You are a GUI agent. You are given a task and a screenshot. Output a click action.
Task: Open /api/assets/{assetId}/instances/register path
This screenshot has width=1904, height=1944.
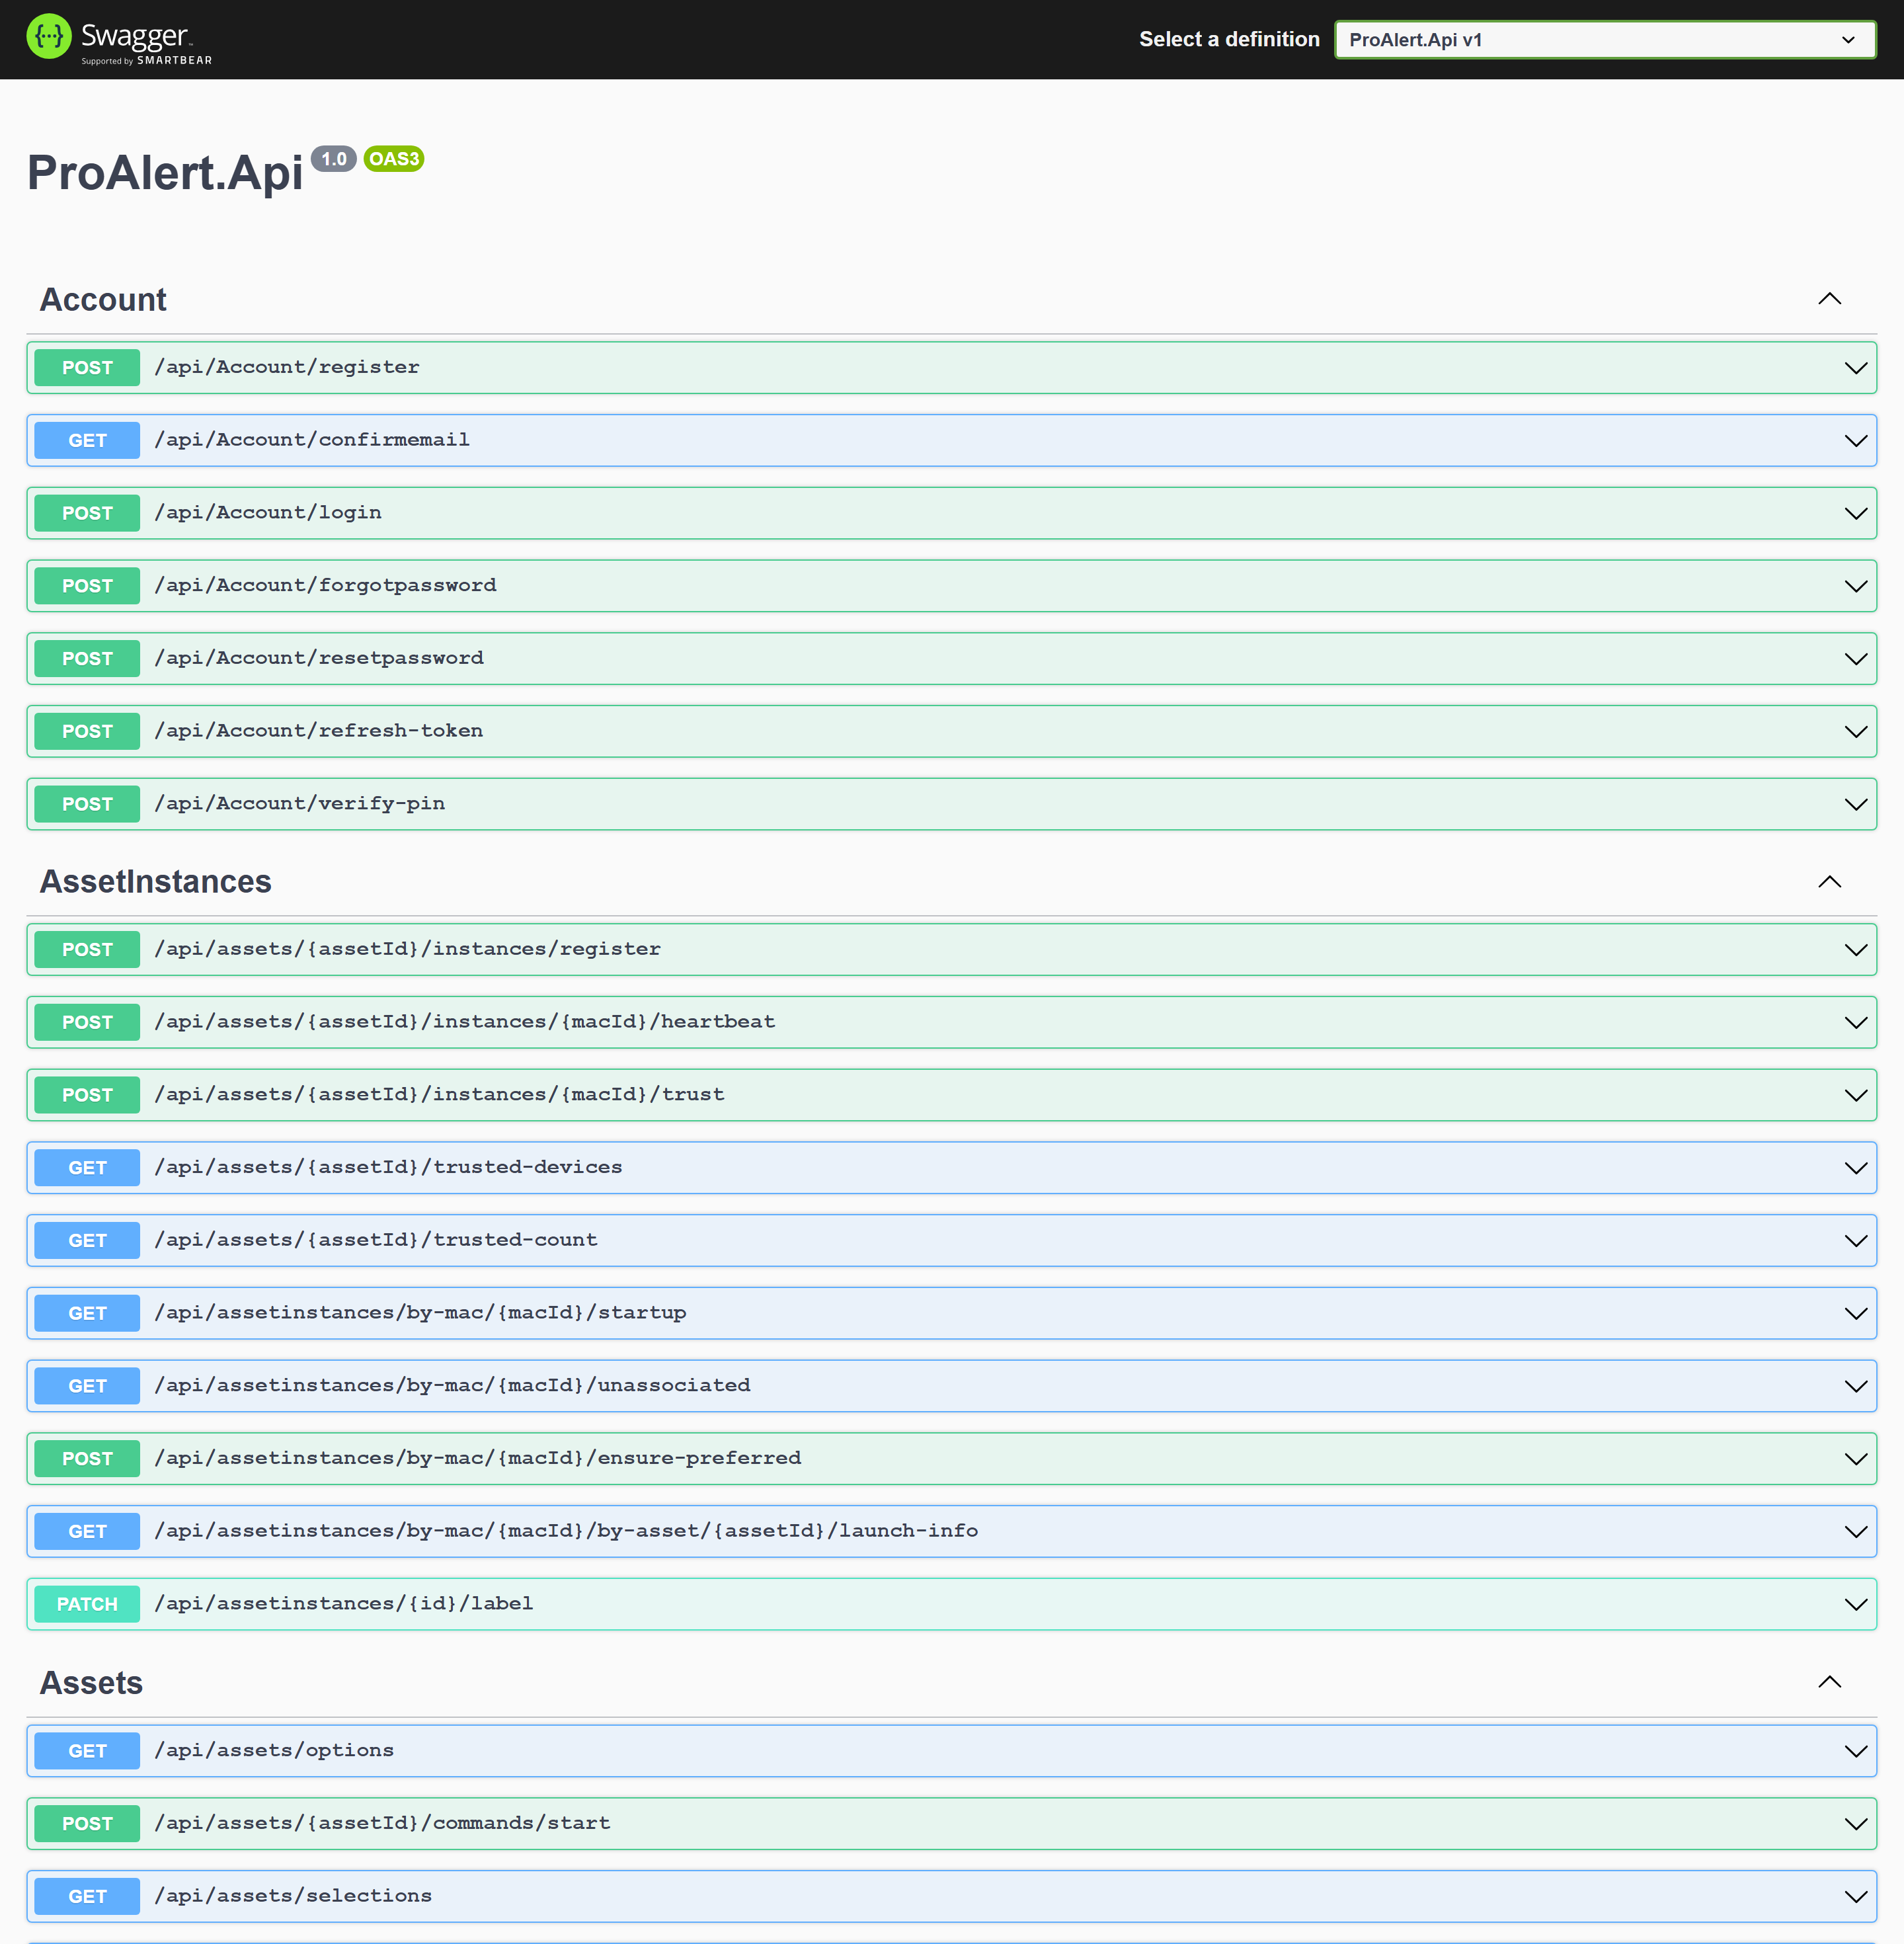pos(408,949)
